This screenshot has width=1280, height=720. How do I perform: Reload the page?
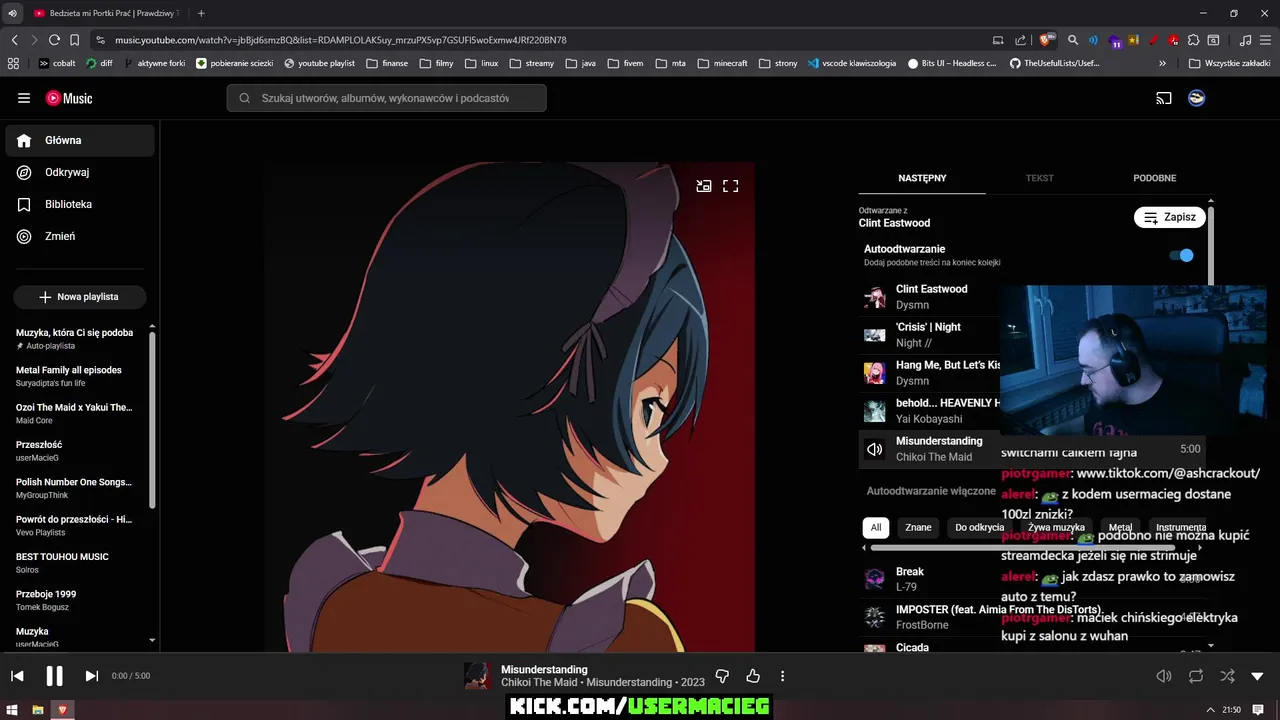[x=54, y=40]
